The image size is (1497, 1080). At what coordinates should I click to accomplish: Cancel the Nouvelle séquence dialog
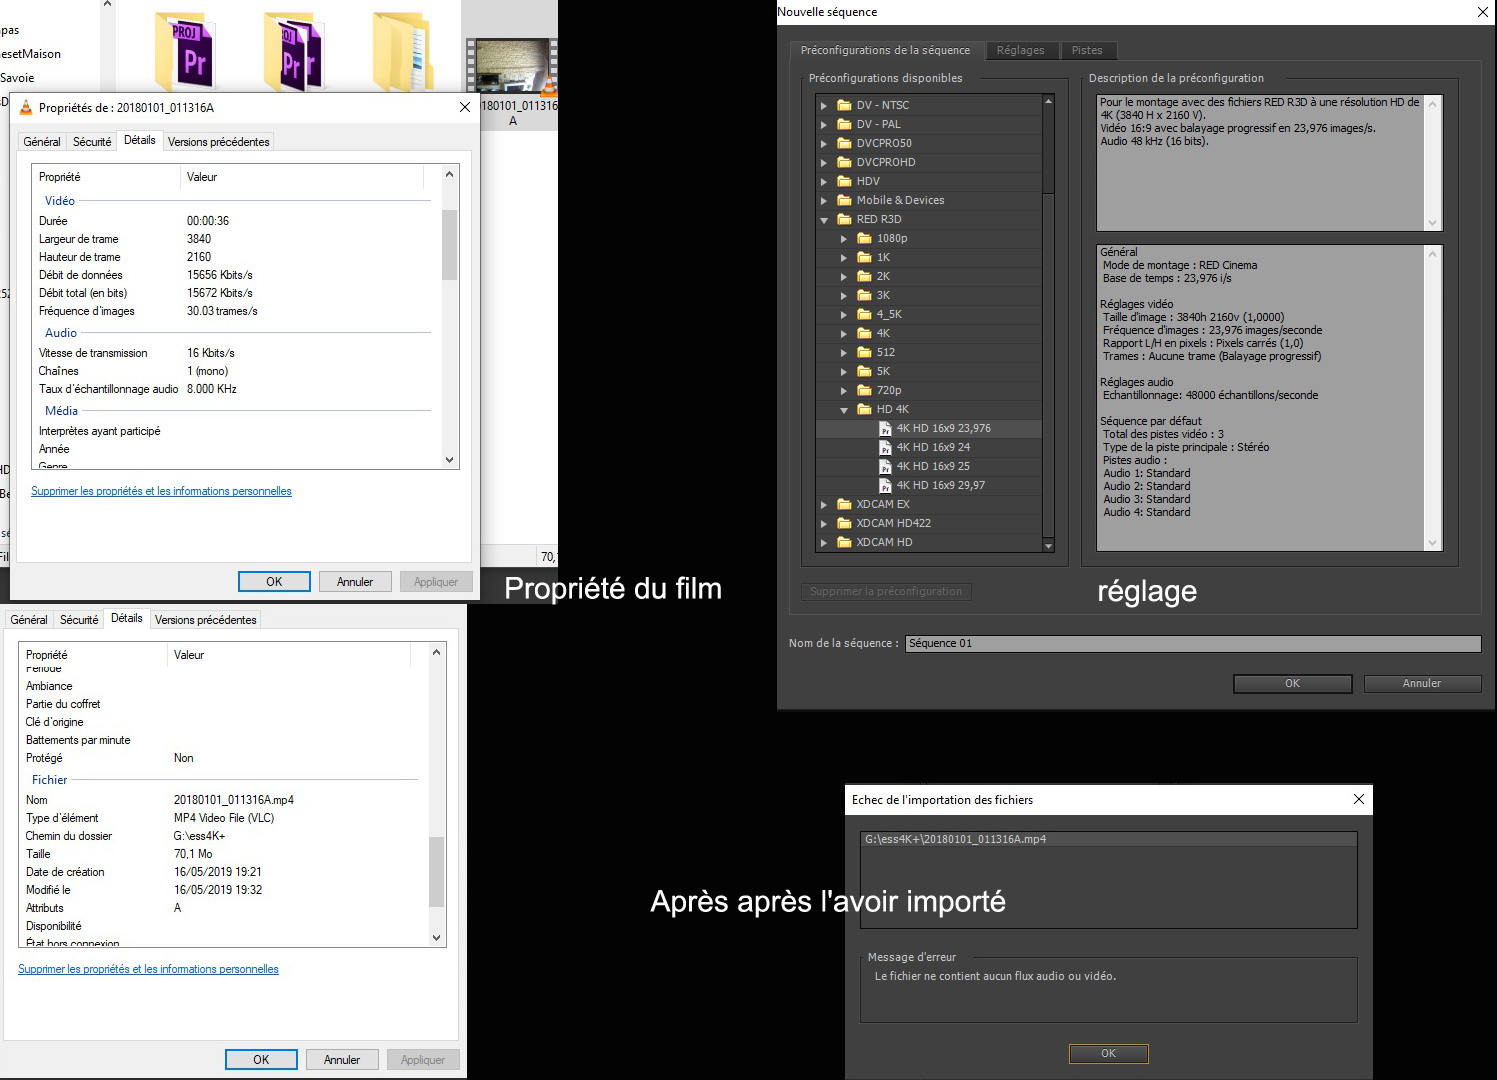point(1422,683)
